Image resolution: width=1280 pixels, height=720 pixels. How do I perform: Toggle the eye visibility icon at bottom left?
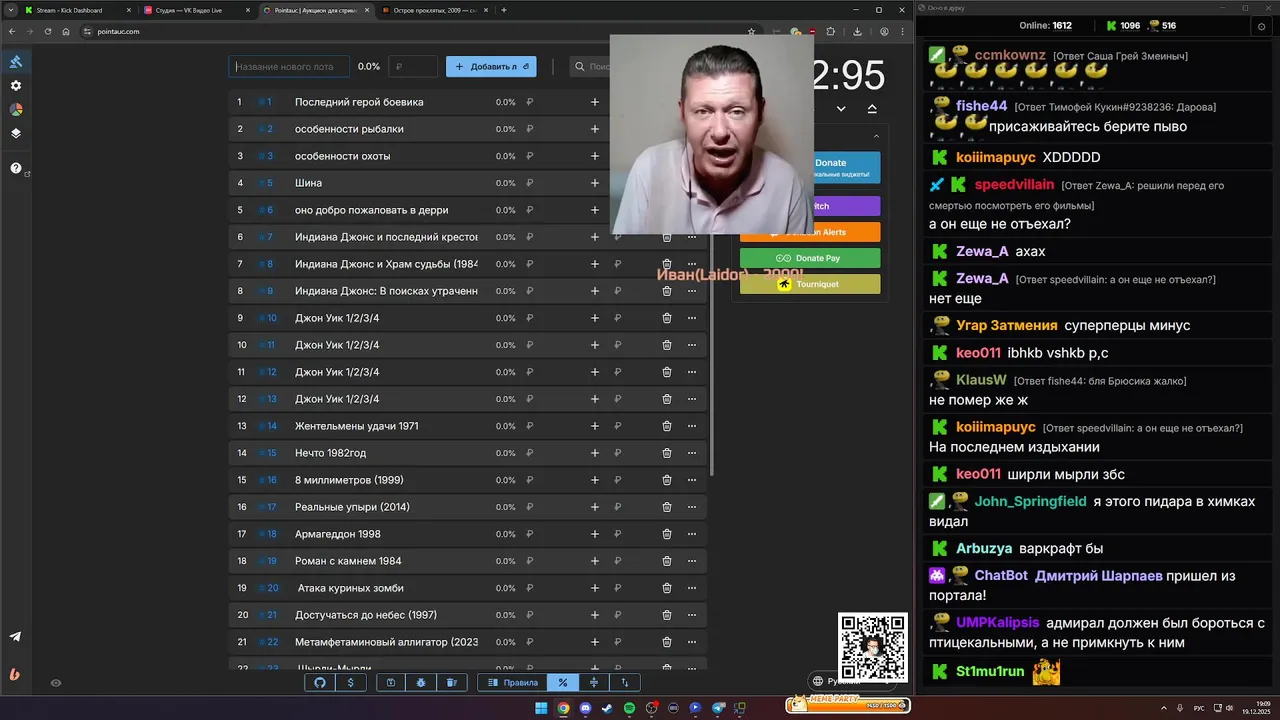[x=56, y=683]
